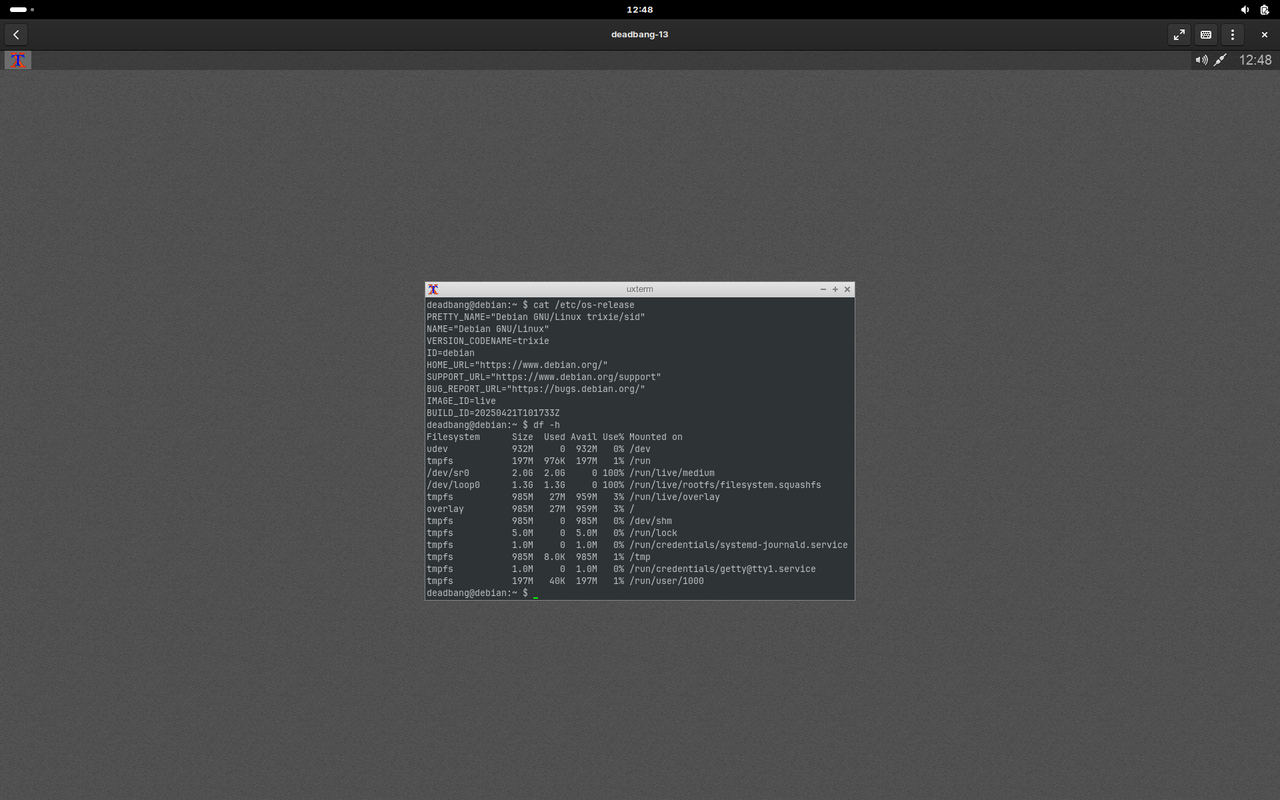Open the guest panel volume icon

tap(1201, 60)
